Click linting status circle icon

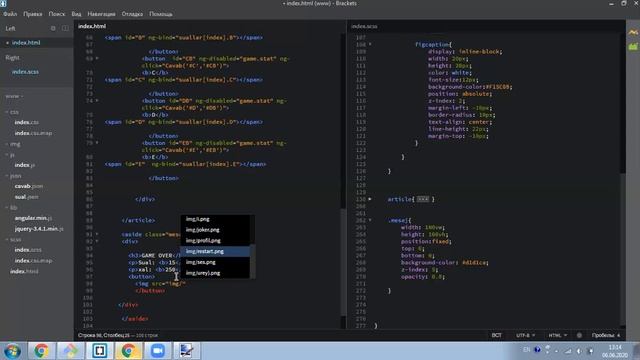579,336
